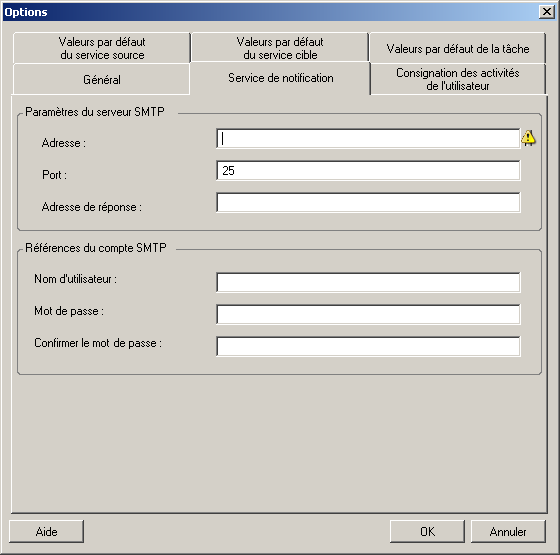This screenshot has width=560, height=555.
Task: Click the SMTP Adresse input field
Action: [x=368, y=139]
